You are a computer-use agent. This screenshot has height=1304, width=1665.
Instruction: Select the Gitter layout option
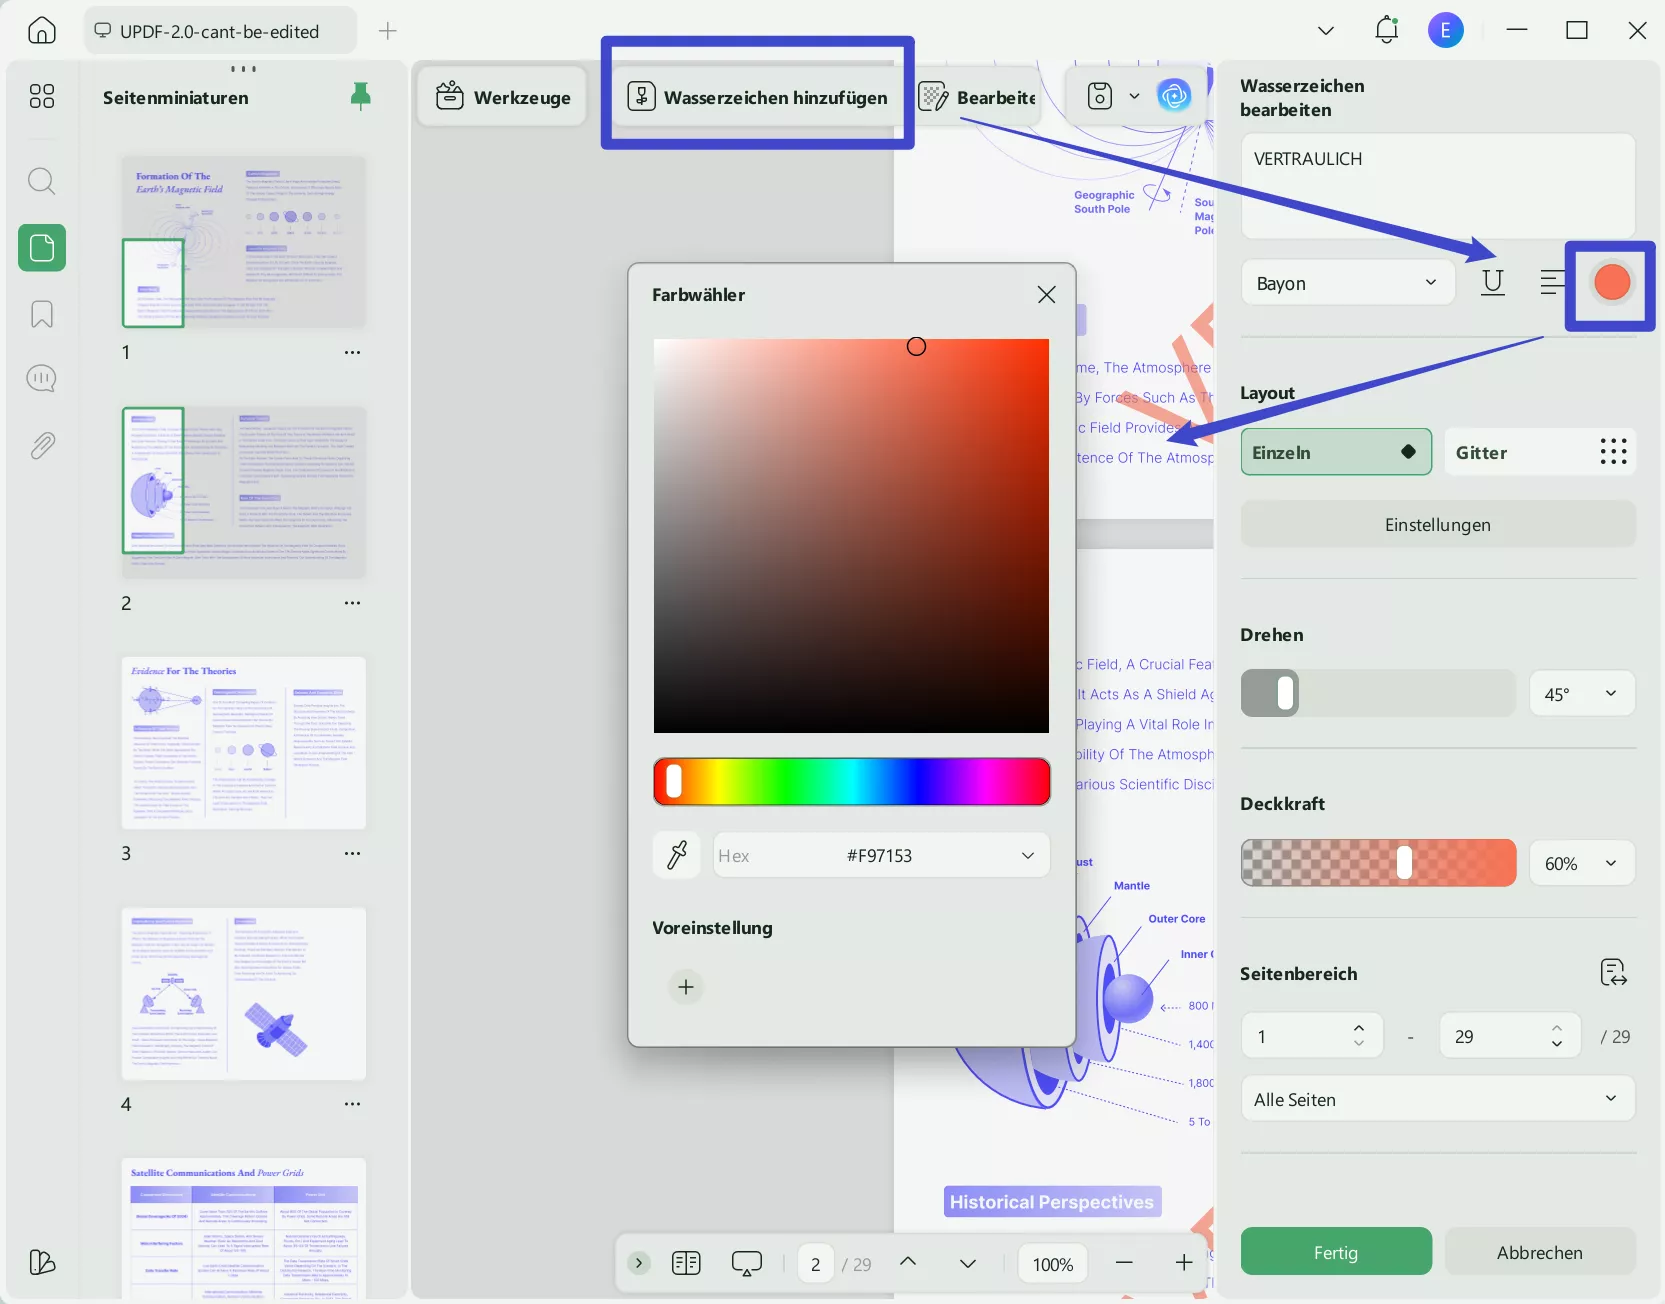click(x=1540, y=452)
